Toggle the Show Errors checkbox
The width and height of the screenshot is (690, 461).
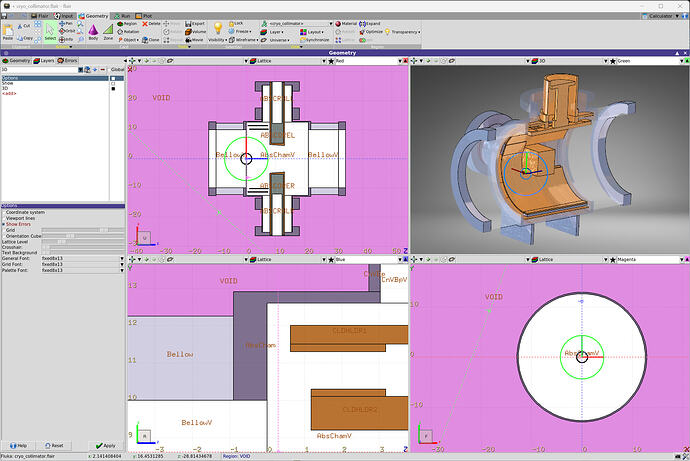[4, 224]
